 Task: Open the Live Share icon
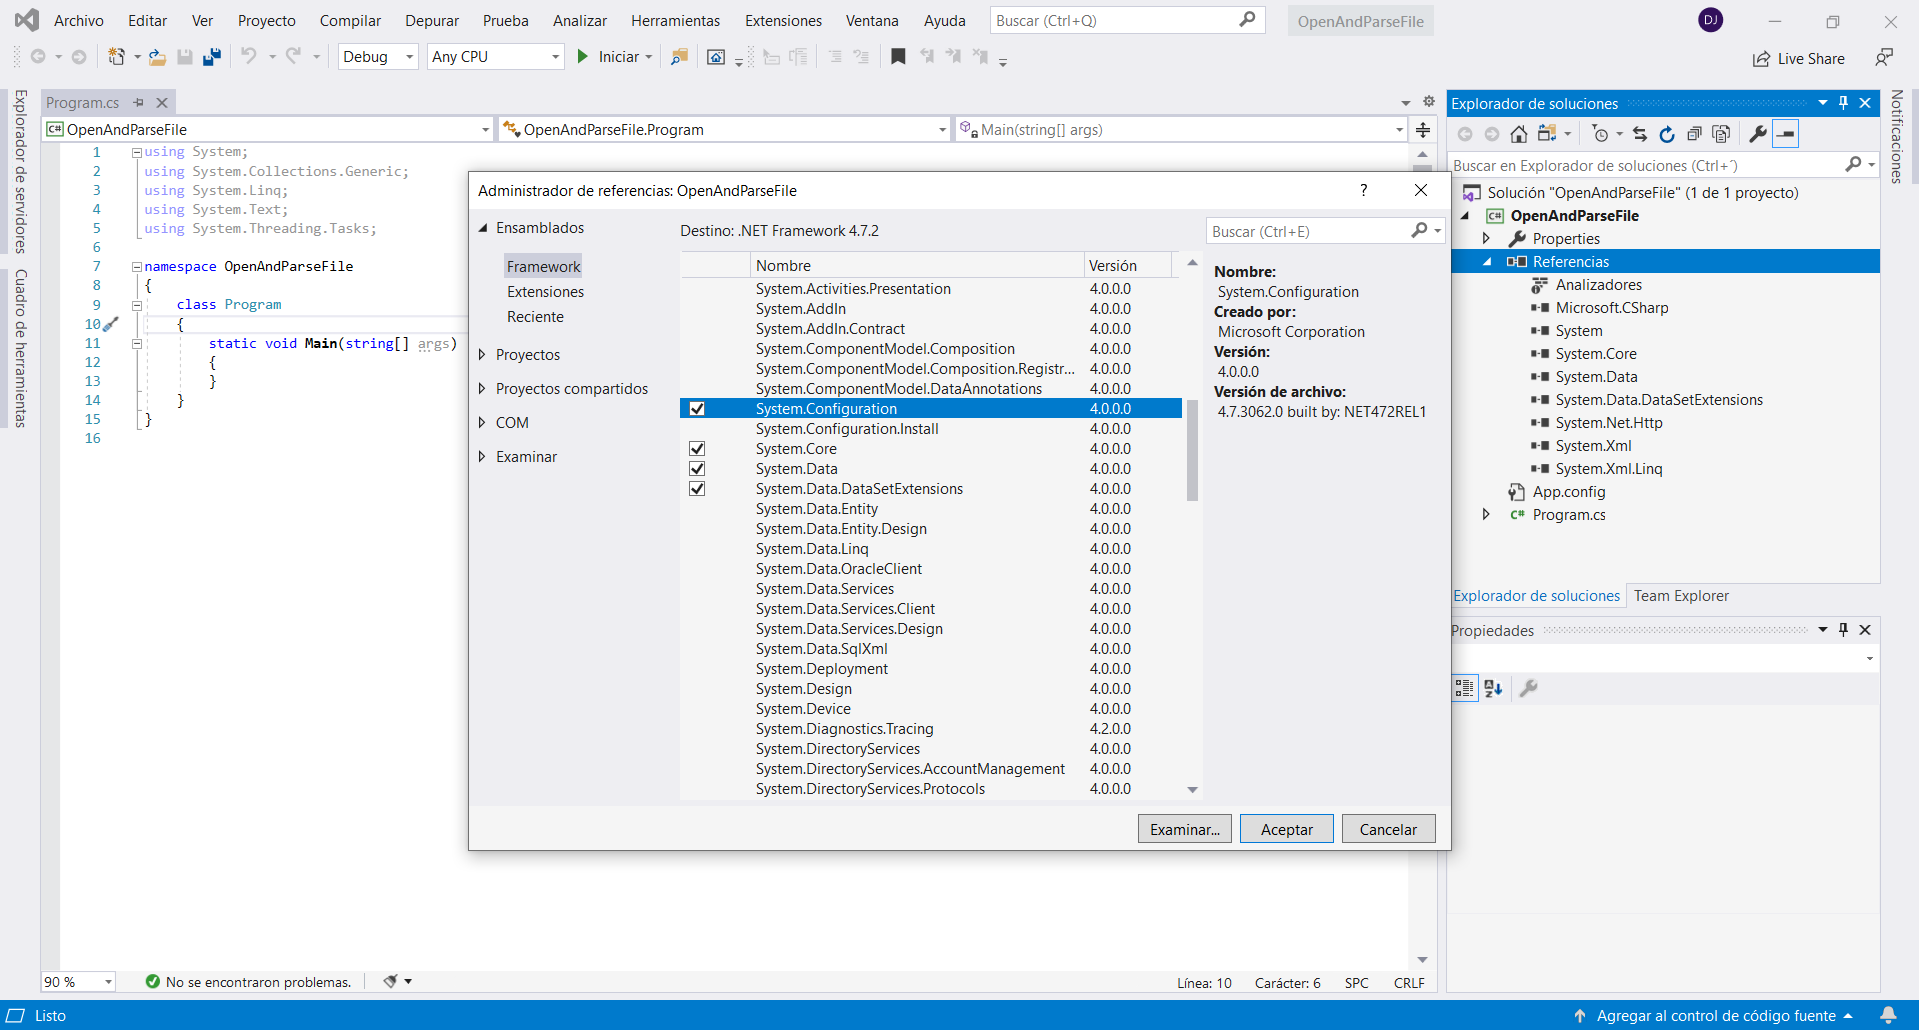coord(1761,59)
